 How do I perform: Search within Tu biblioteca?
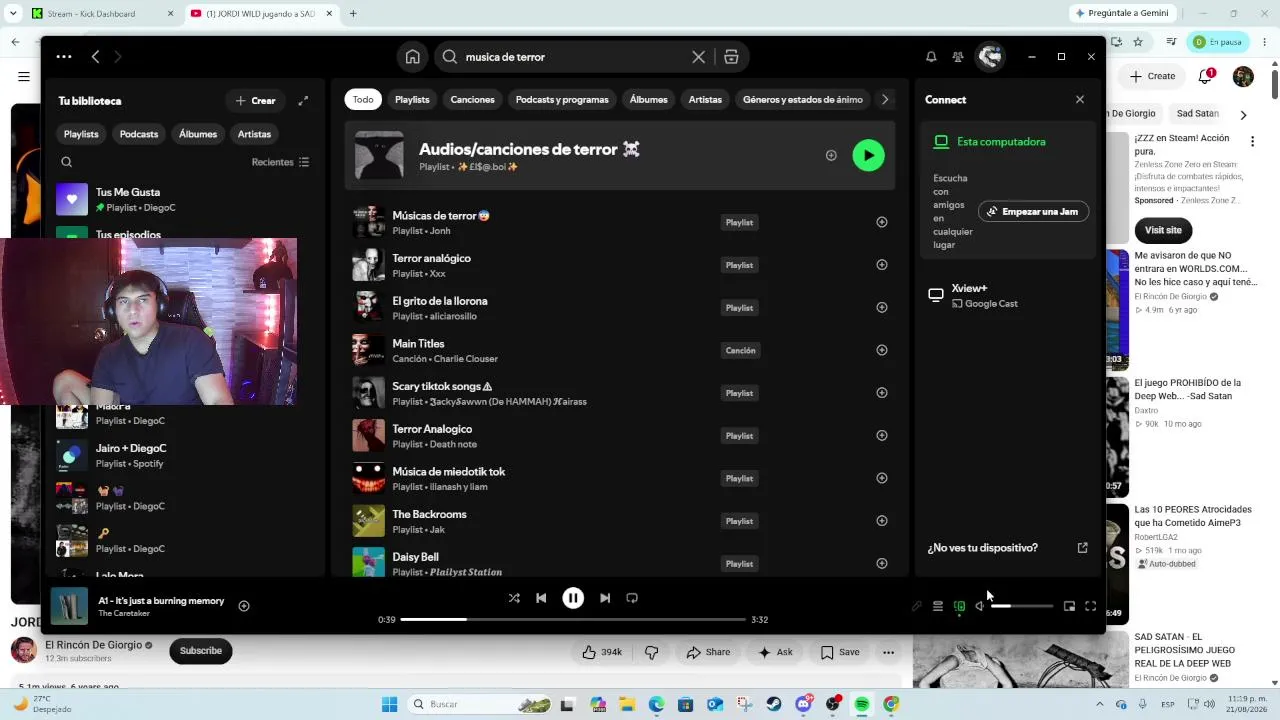(67, 162)
